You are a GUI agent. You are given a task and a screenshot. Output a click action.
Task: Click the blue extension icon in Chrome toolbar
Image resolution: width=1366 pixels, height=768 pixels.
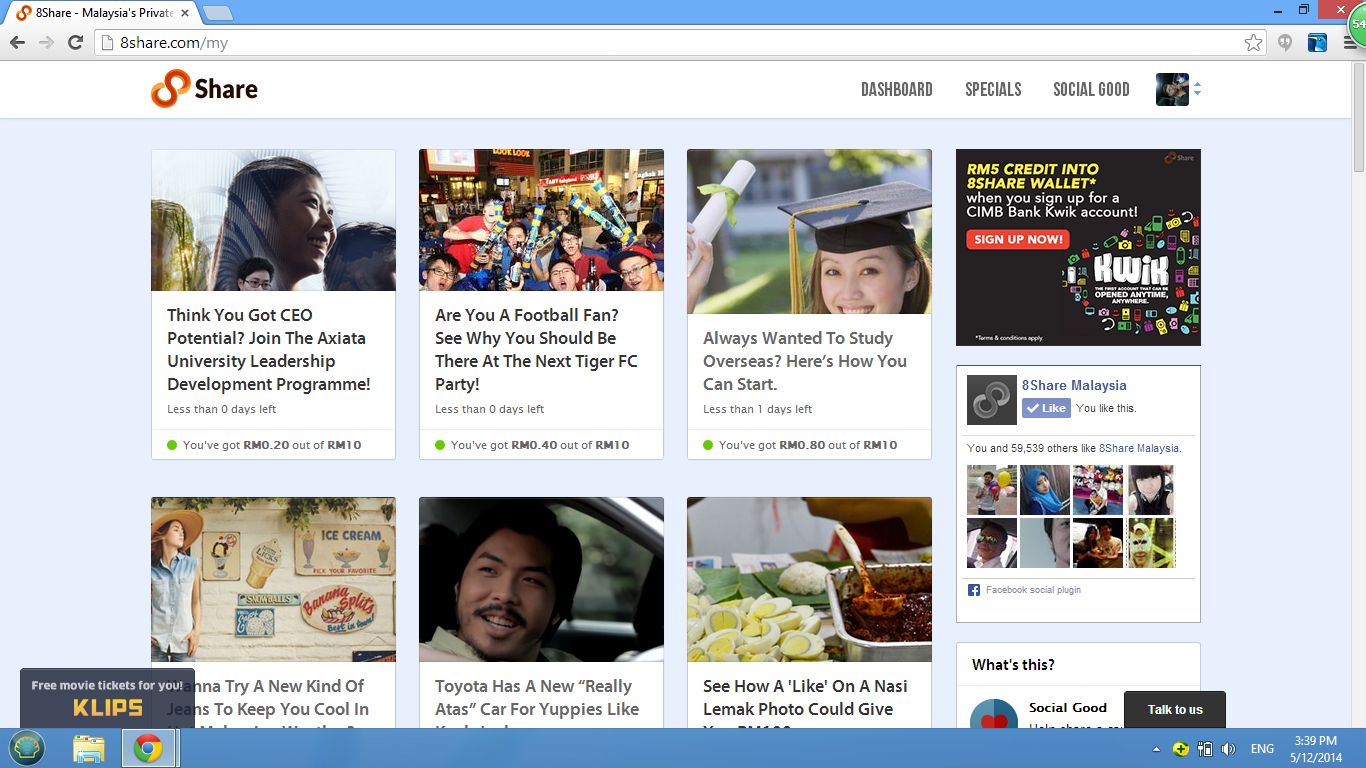tap(1317, 42)
